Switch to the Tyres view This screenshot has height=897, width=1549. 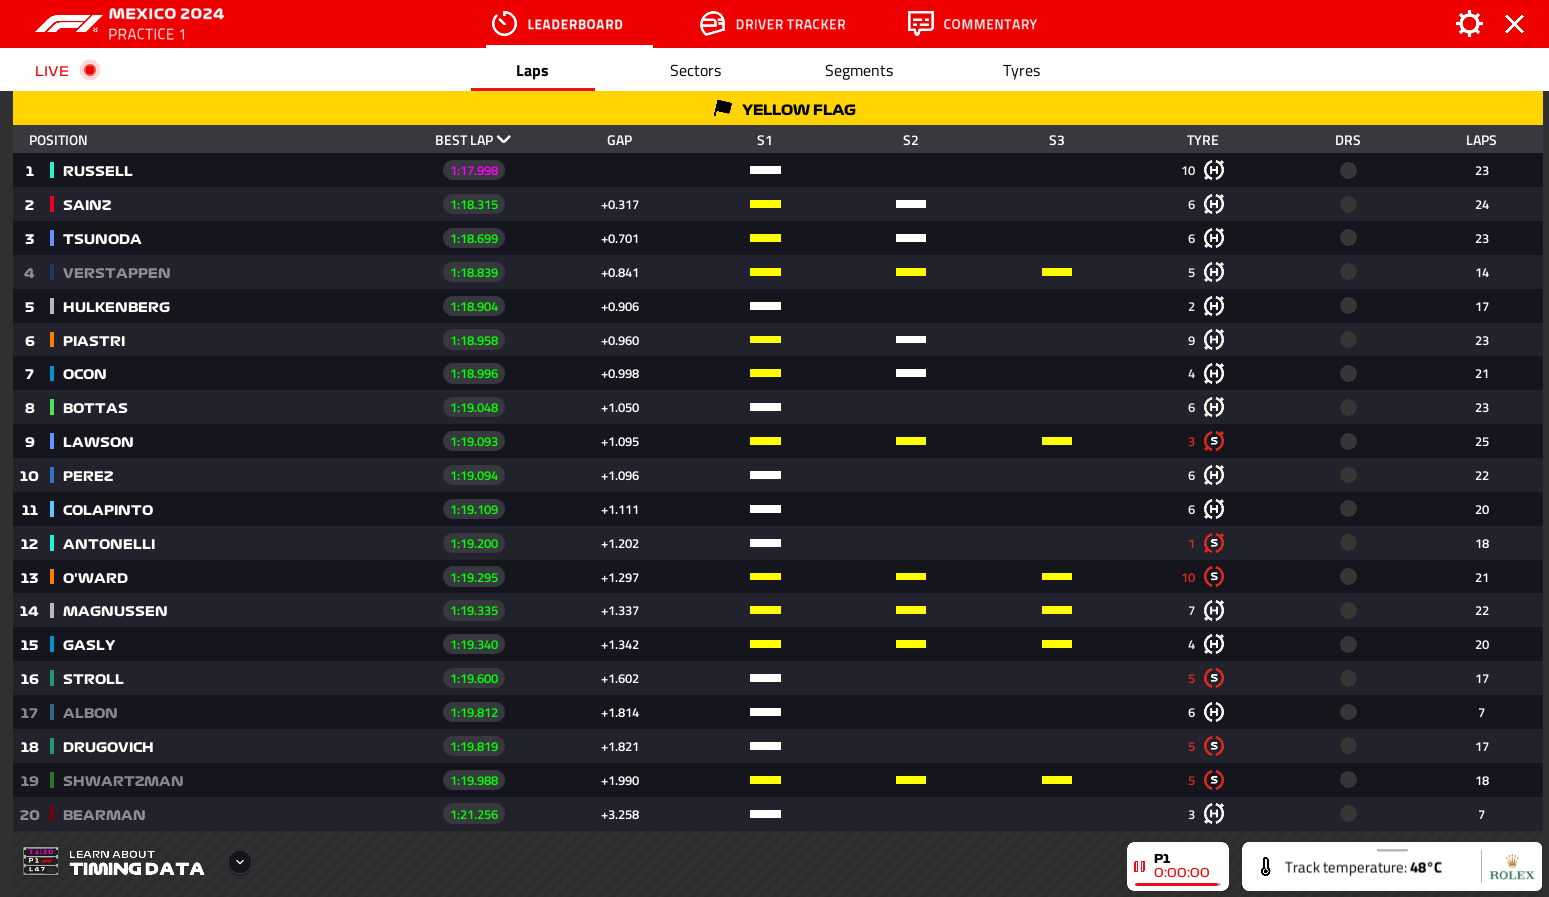pos(1021,70)
